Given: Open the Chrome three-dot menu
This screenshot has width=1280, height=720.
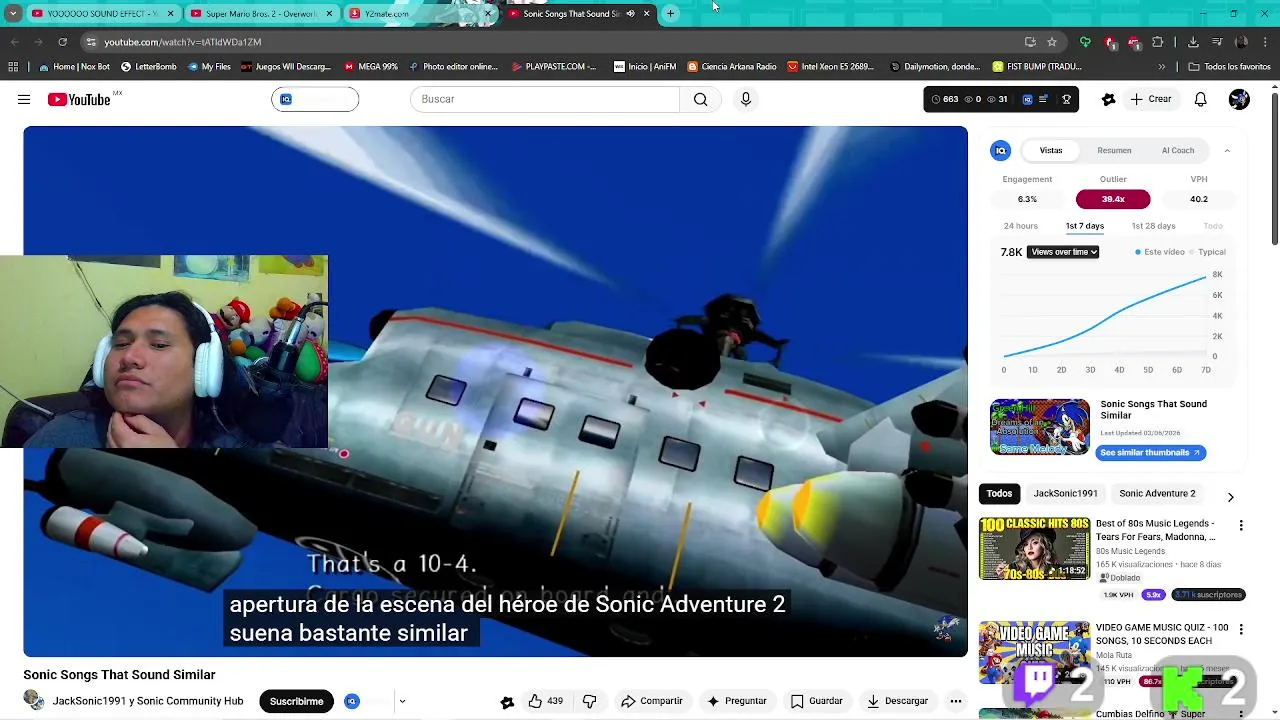Looking at the screenshot, I should click(x=1265, y=42).
